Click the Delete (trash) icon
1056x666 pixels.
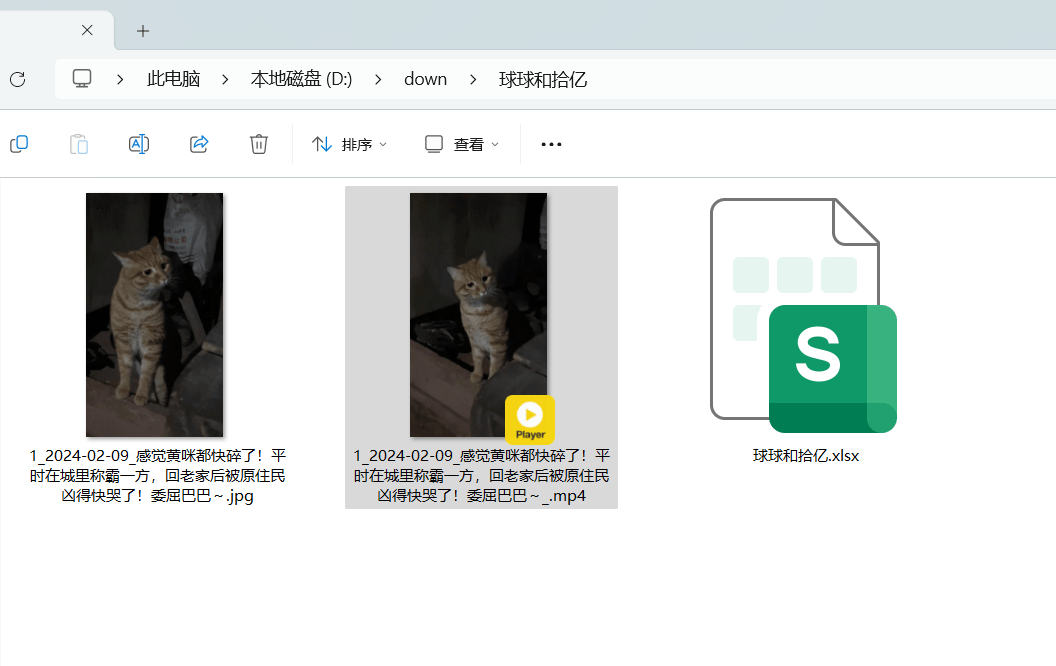click(258, 143)
